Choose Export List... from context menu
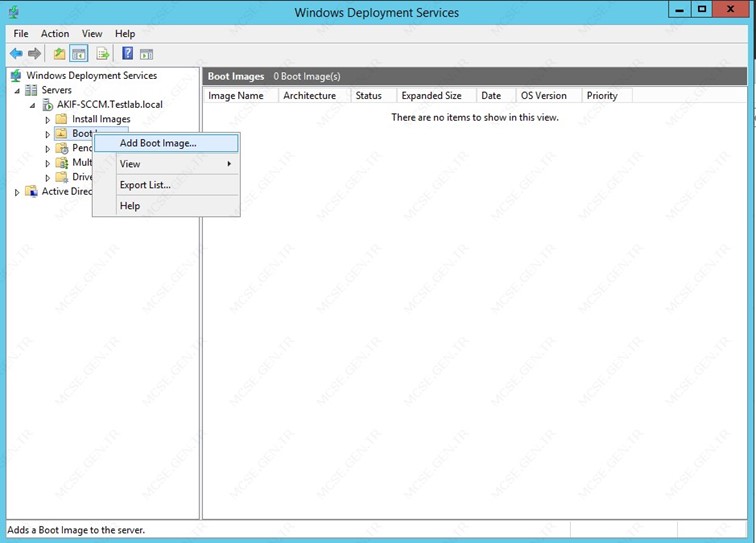The width and height of the screenshot is (756, 543). (166, 185)
